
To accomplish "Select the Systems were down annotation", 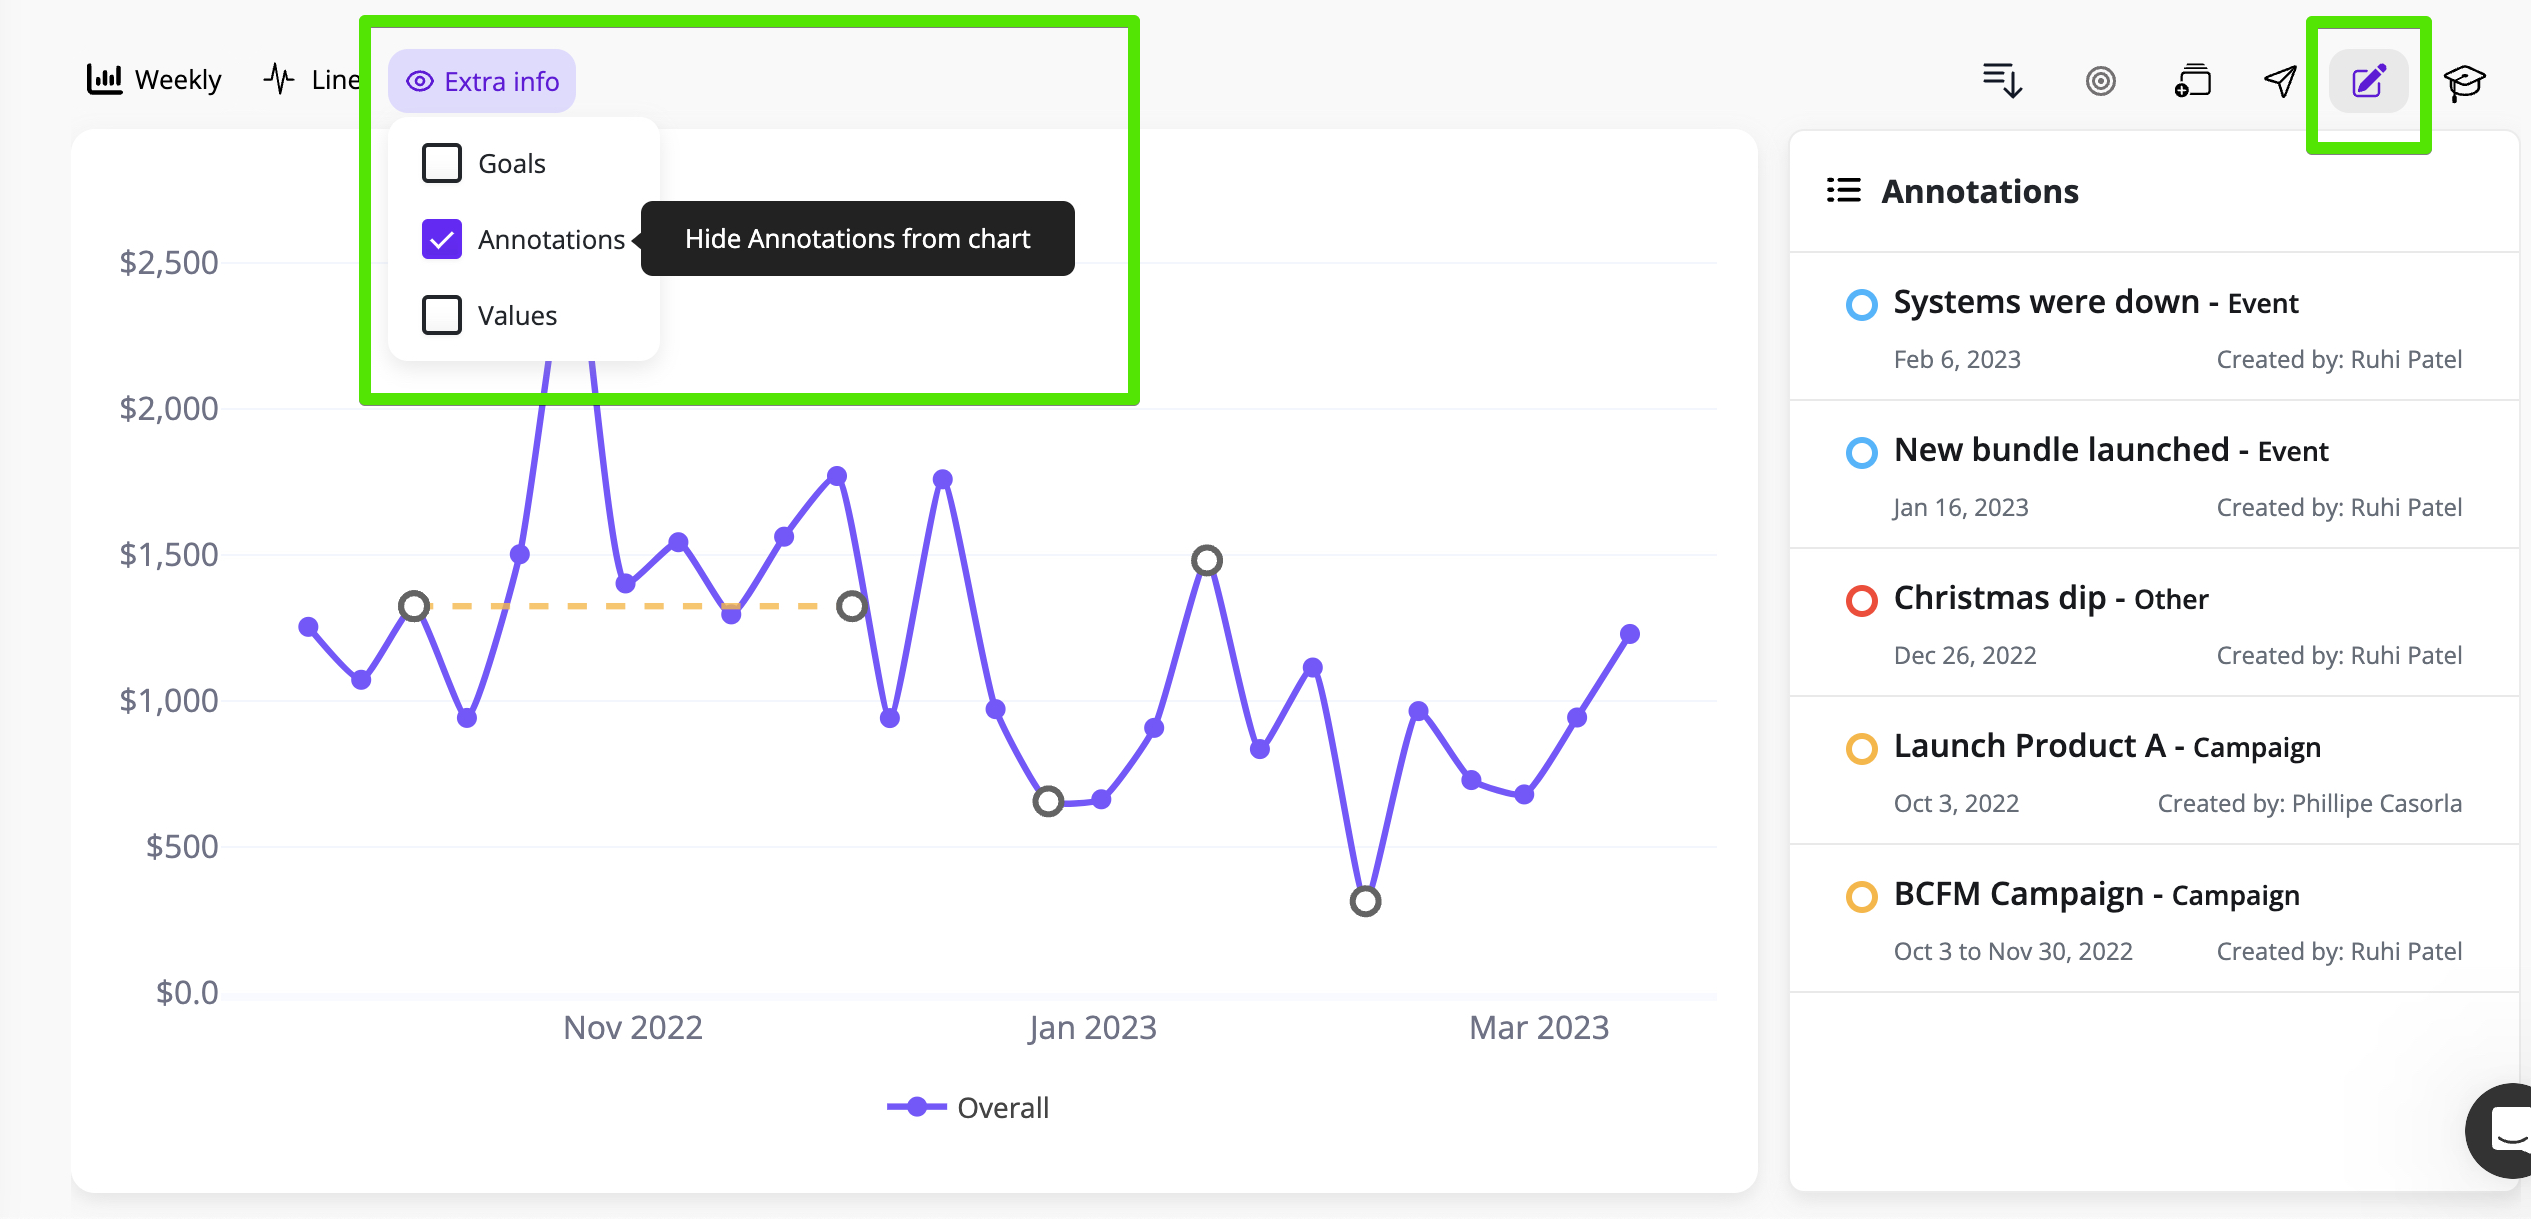I will coord(2045,302).
